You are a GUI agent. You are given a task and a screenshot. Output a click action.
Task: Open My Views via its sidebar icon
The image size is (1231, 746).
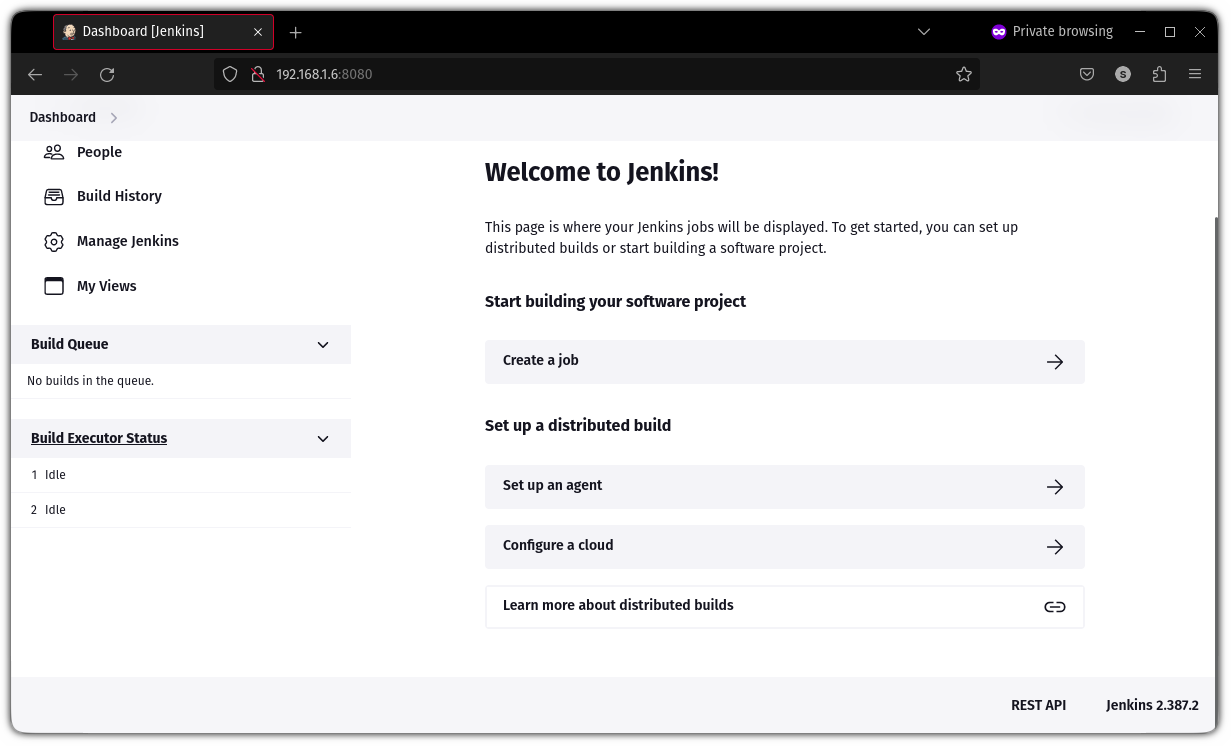[x=53, y=286]
